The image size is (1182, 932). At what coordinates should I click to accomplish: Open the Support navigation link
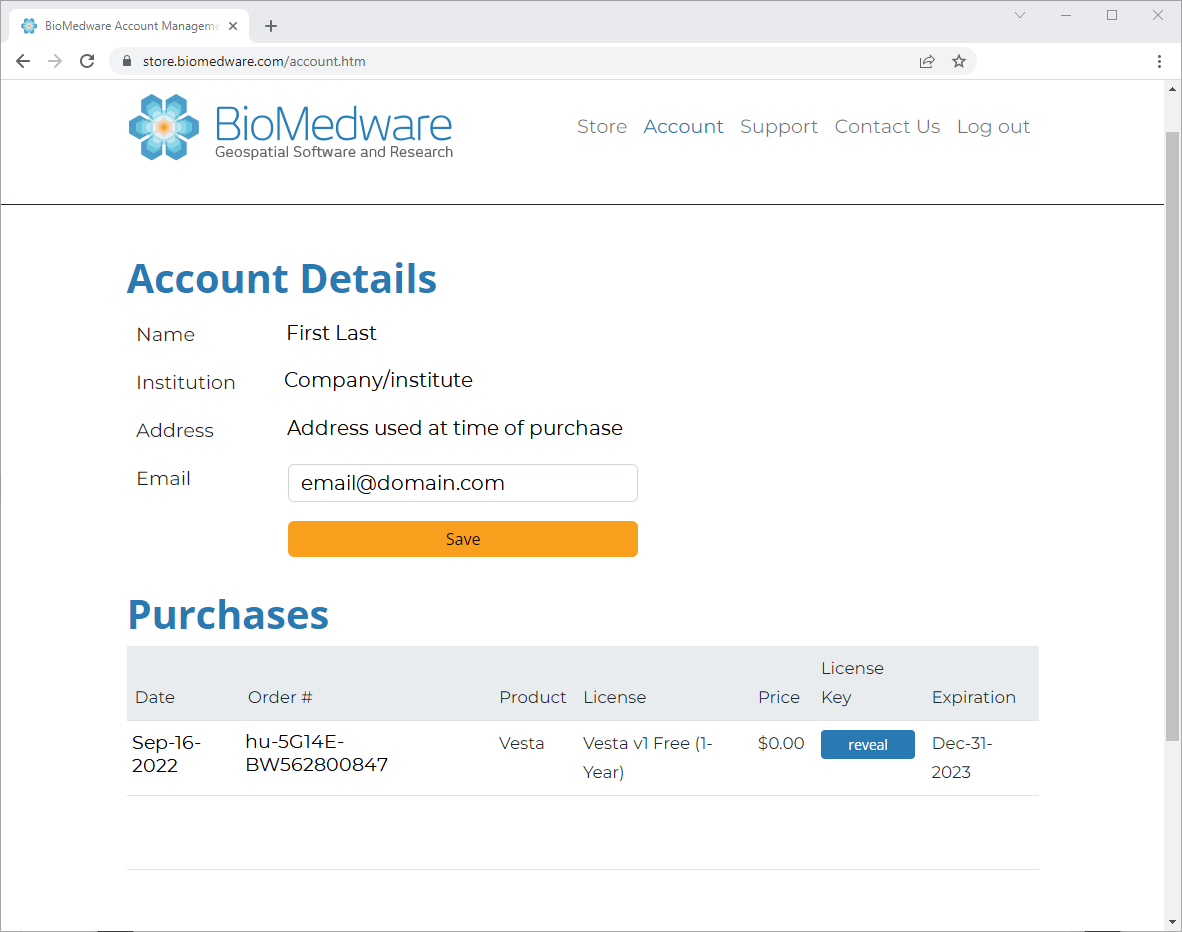click(779, 127)
